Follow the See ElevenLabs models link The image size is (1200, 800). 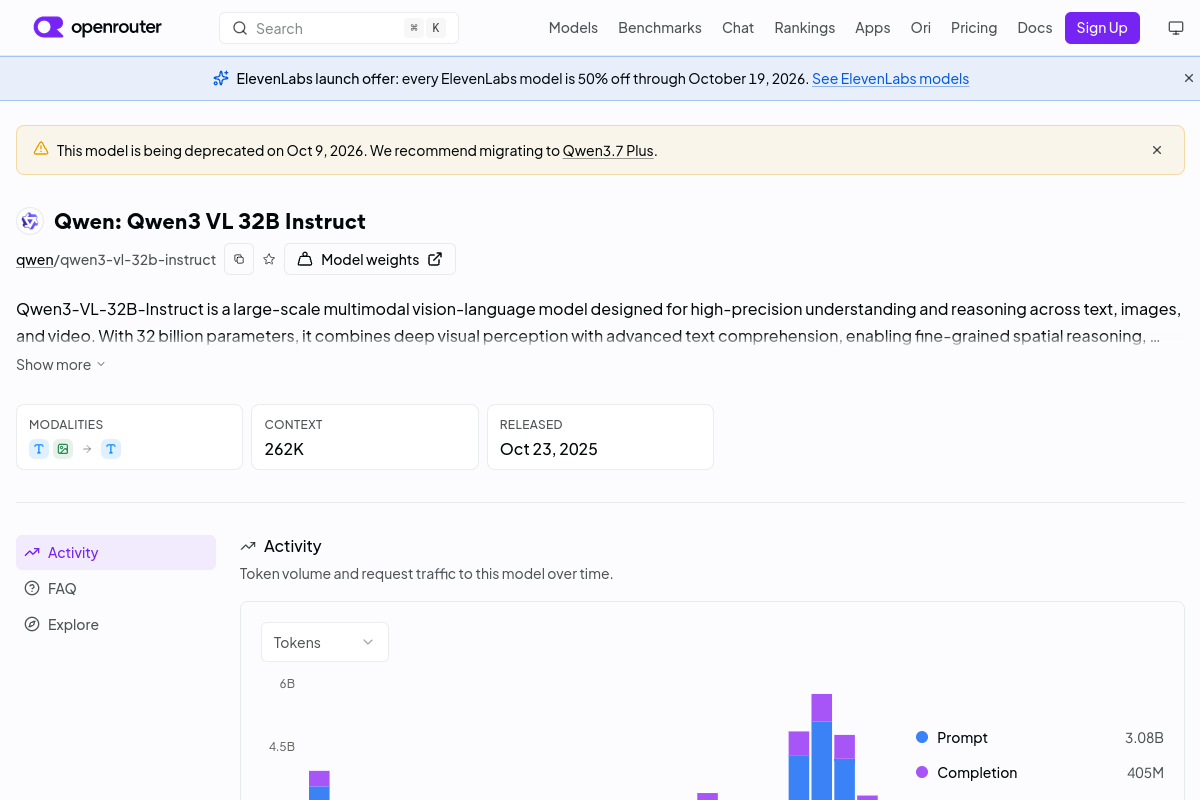890,78
